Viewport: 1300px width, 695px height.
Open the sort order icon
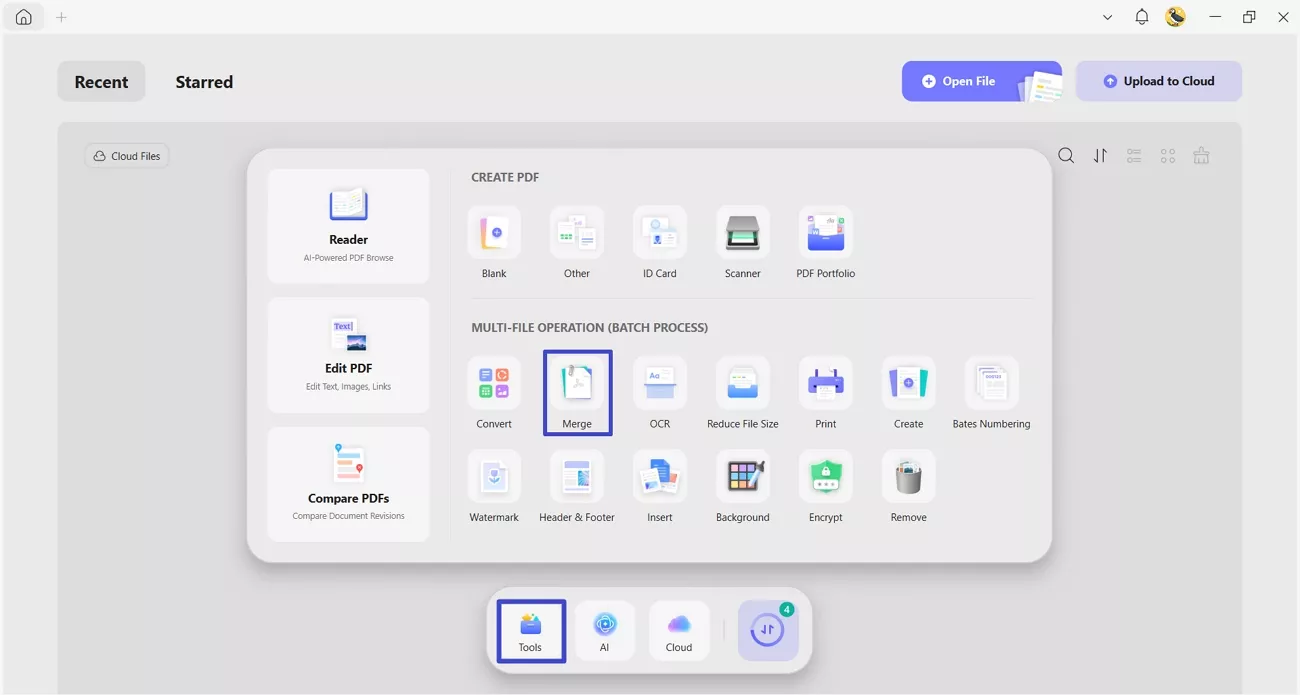[1100, 156]
